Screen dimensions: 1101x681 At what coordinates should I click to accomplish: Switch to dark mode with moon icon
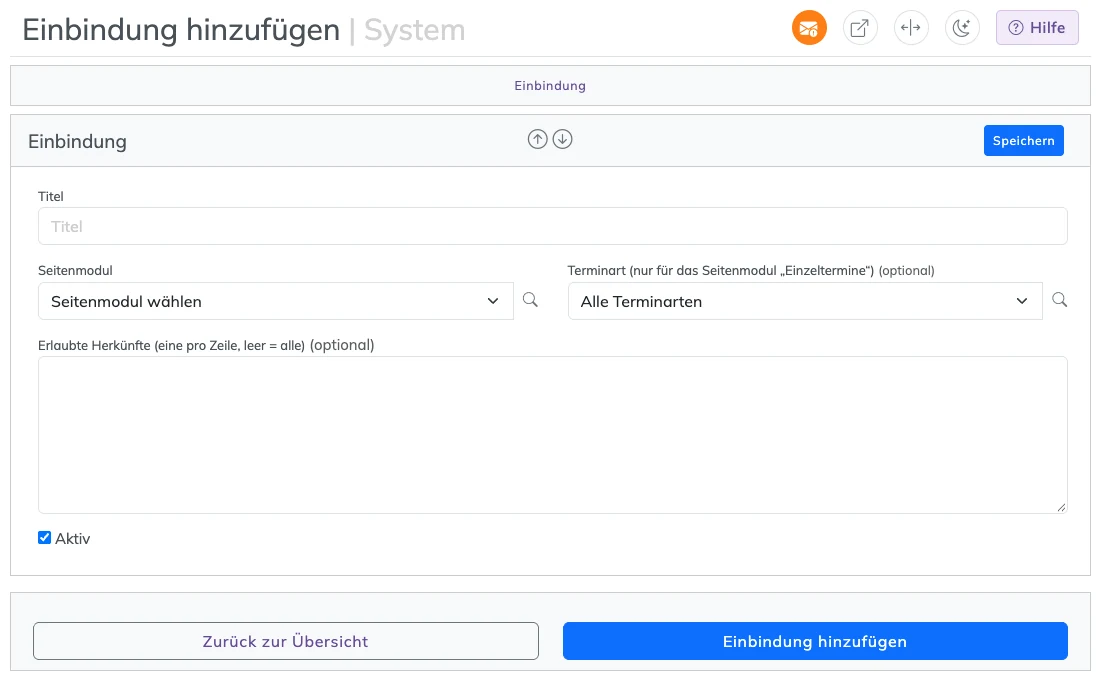click(x=961, y=28)
